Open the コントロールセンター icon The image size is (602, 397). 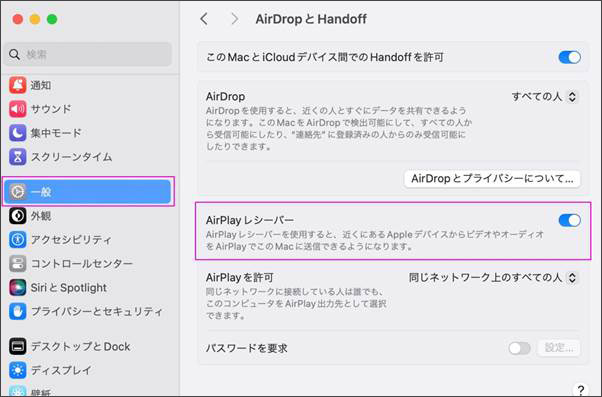(x=18, y=263)
